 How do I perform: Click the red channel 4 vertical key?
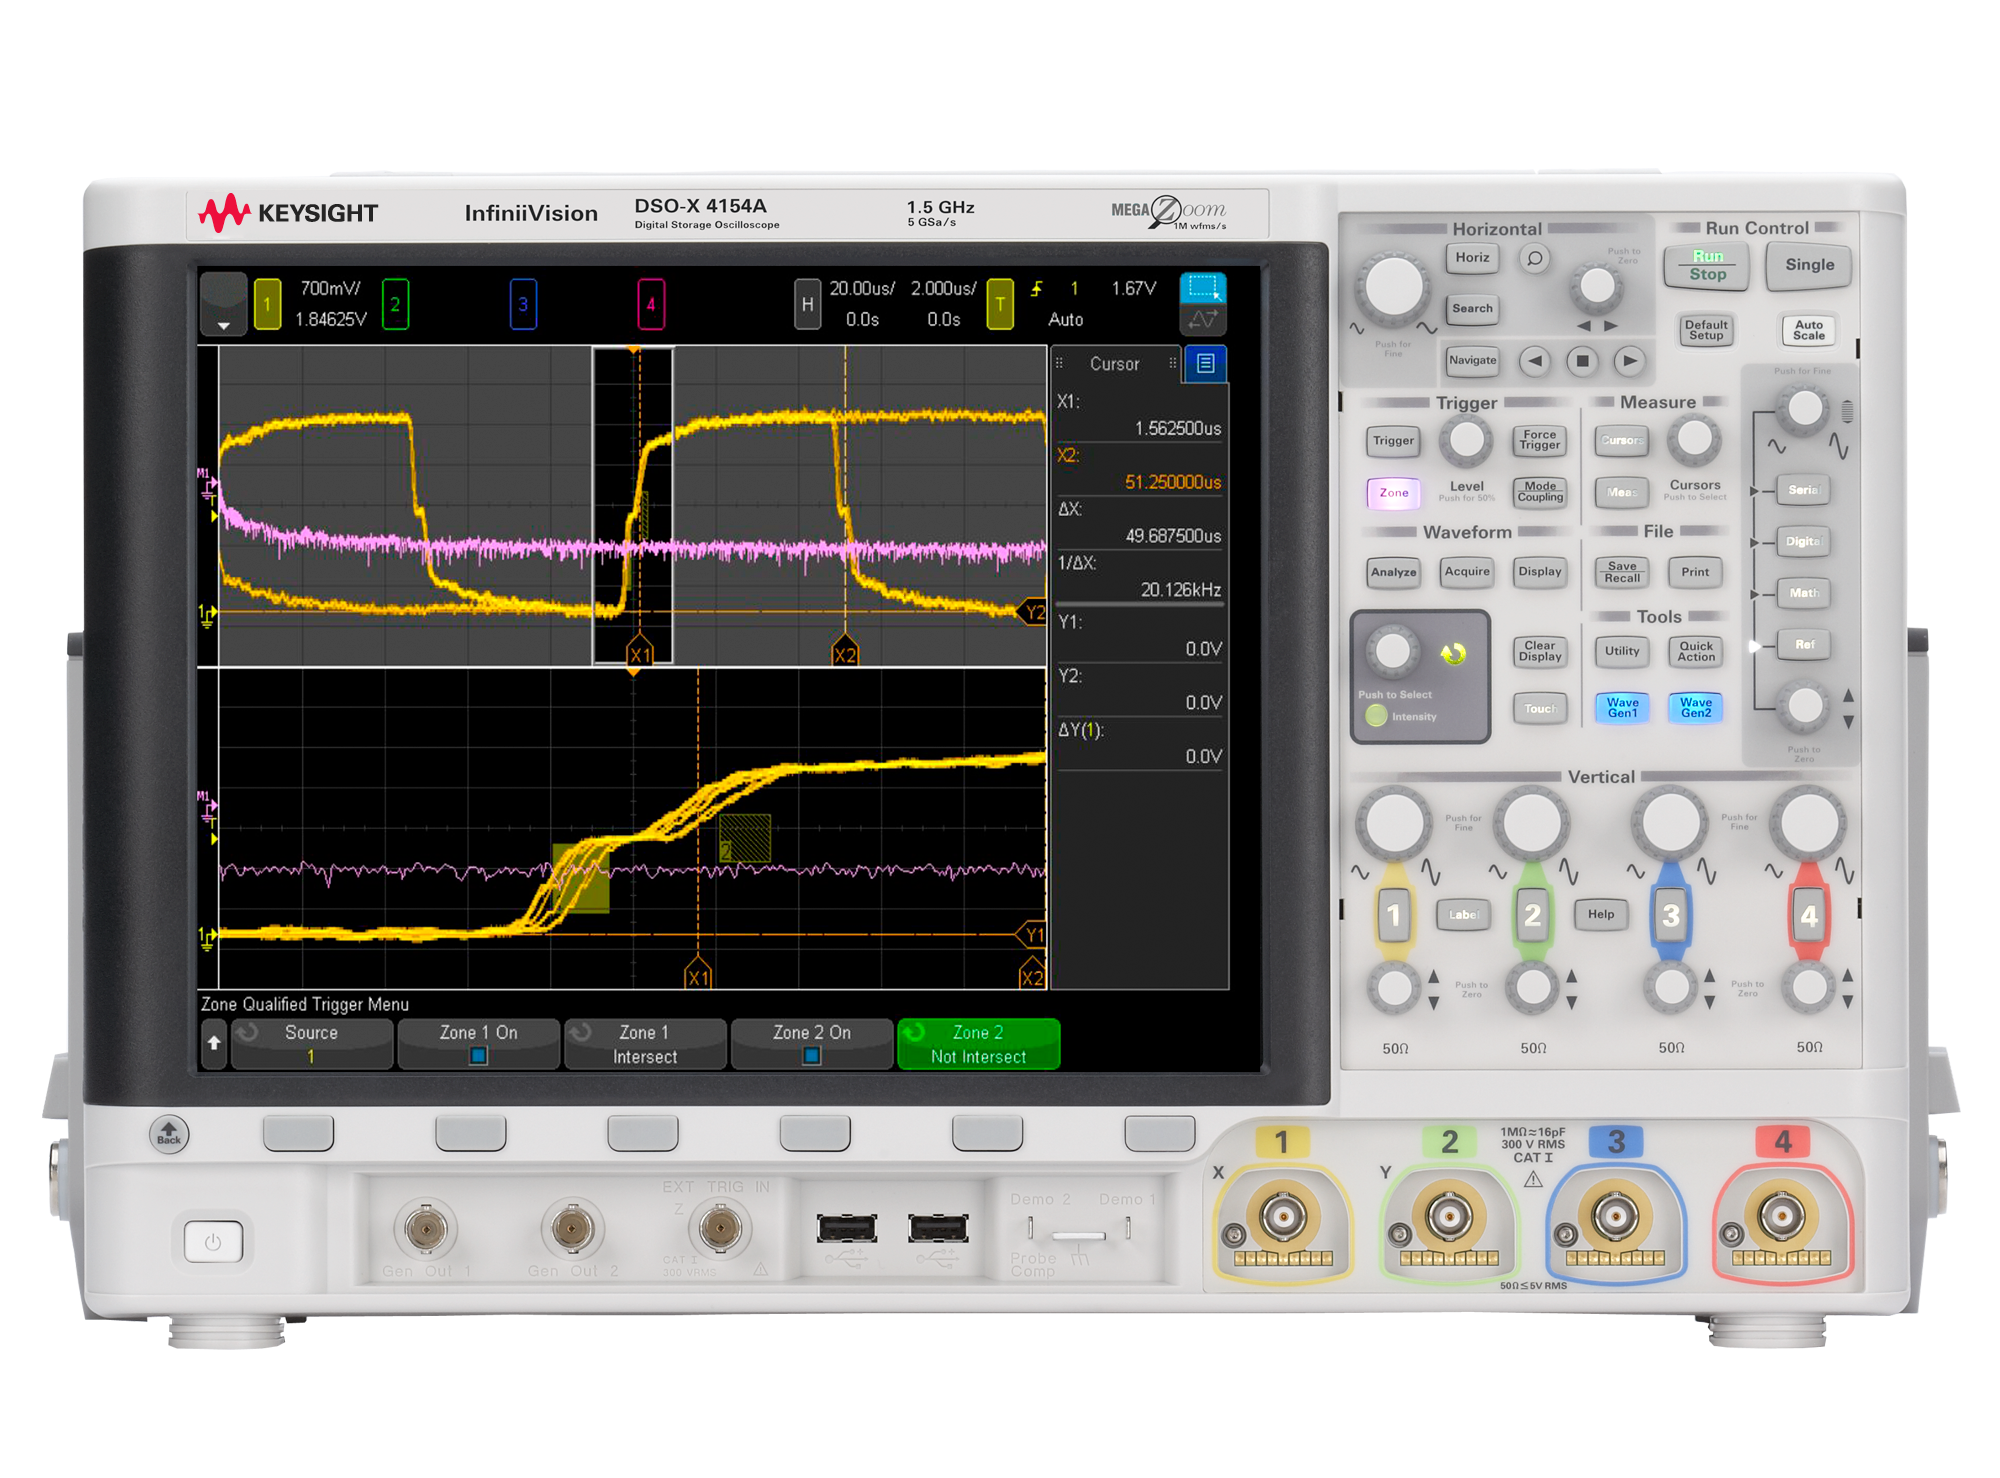[x=1808, y=914]
